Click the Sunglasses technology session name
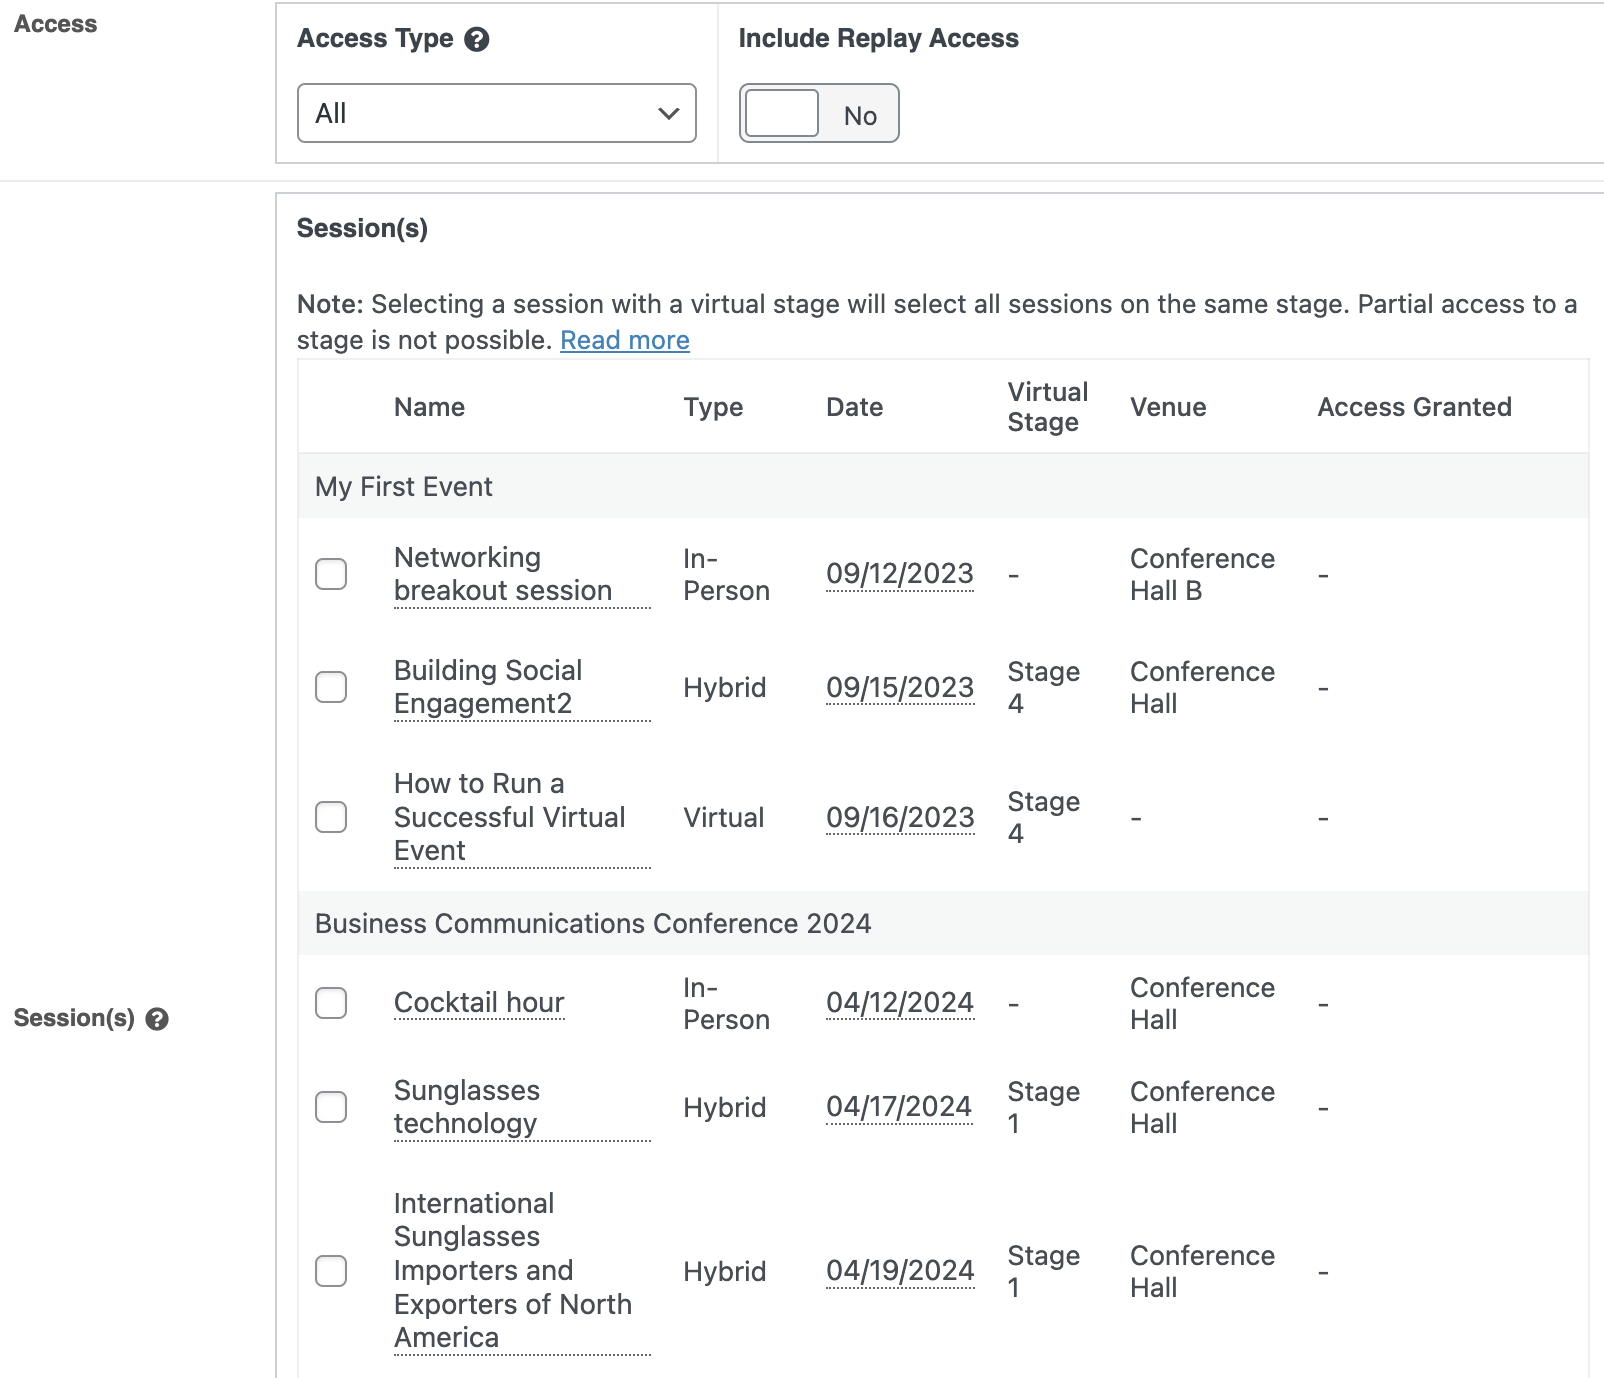1604x1378 pixels. [466, 1107]
